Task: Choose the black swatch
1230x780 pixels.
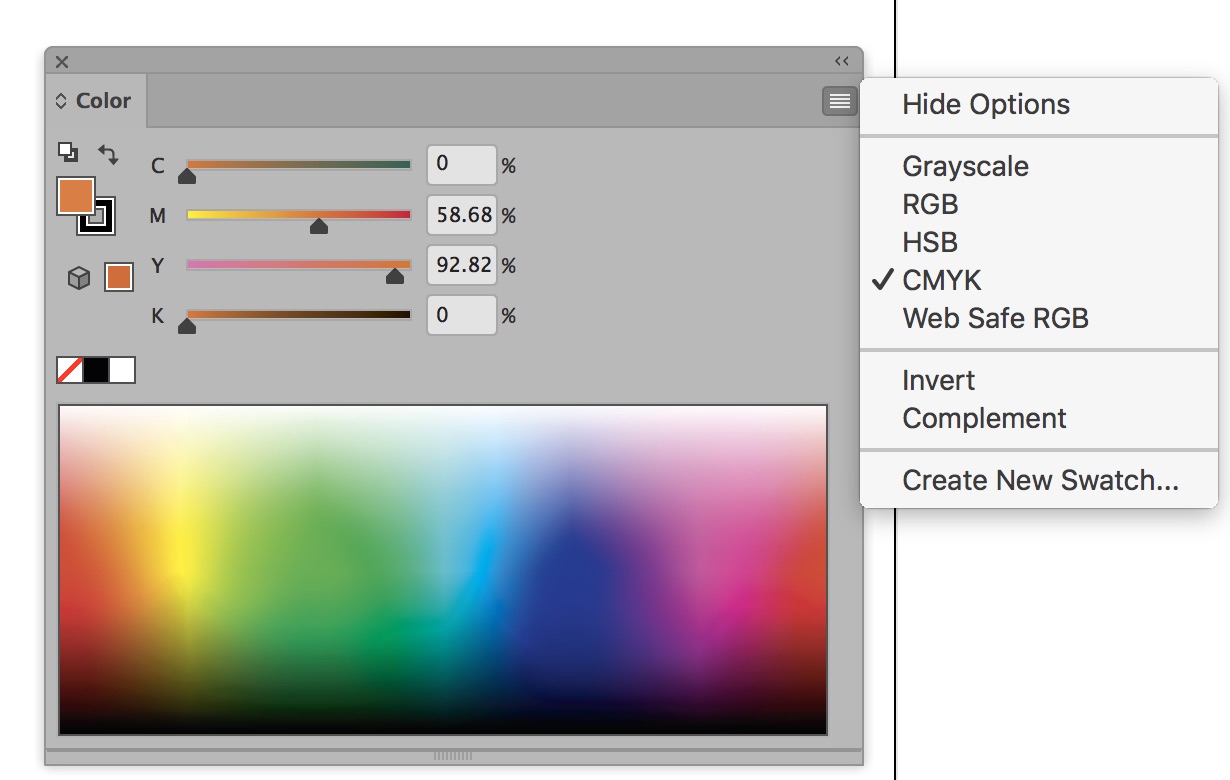Action: (96, 370)
